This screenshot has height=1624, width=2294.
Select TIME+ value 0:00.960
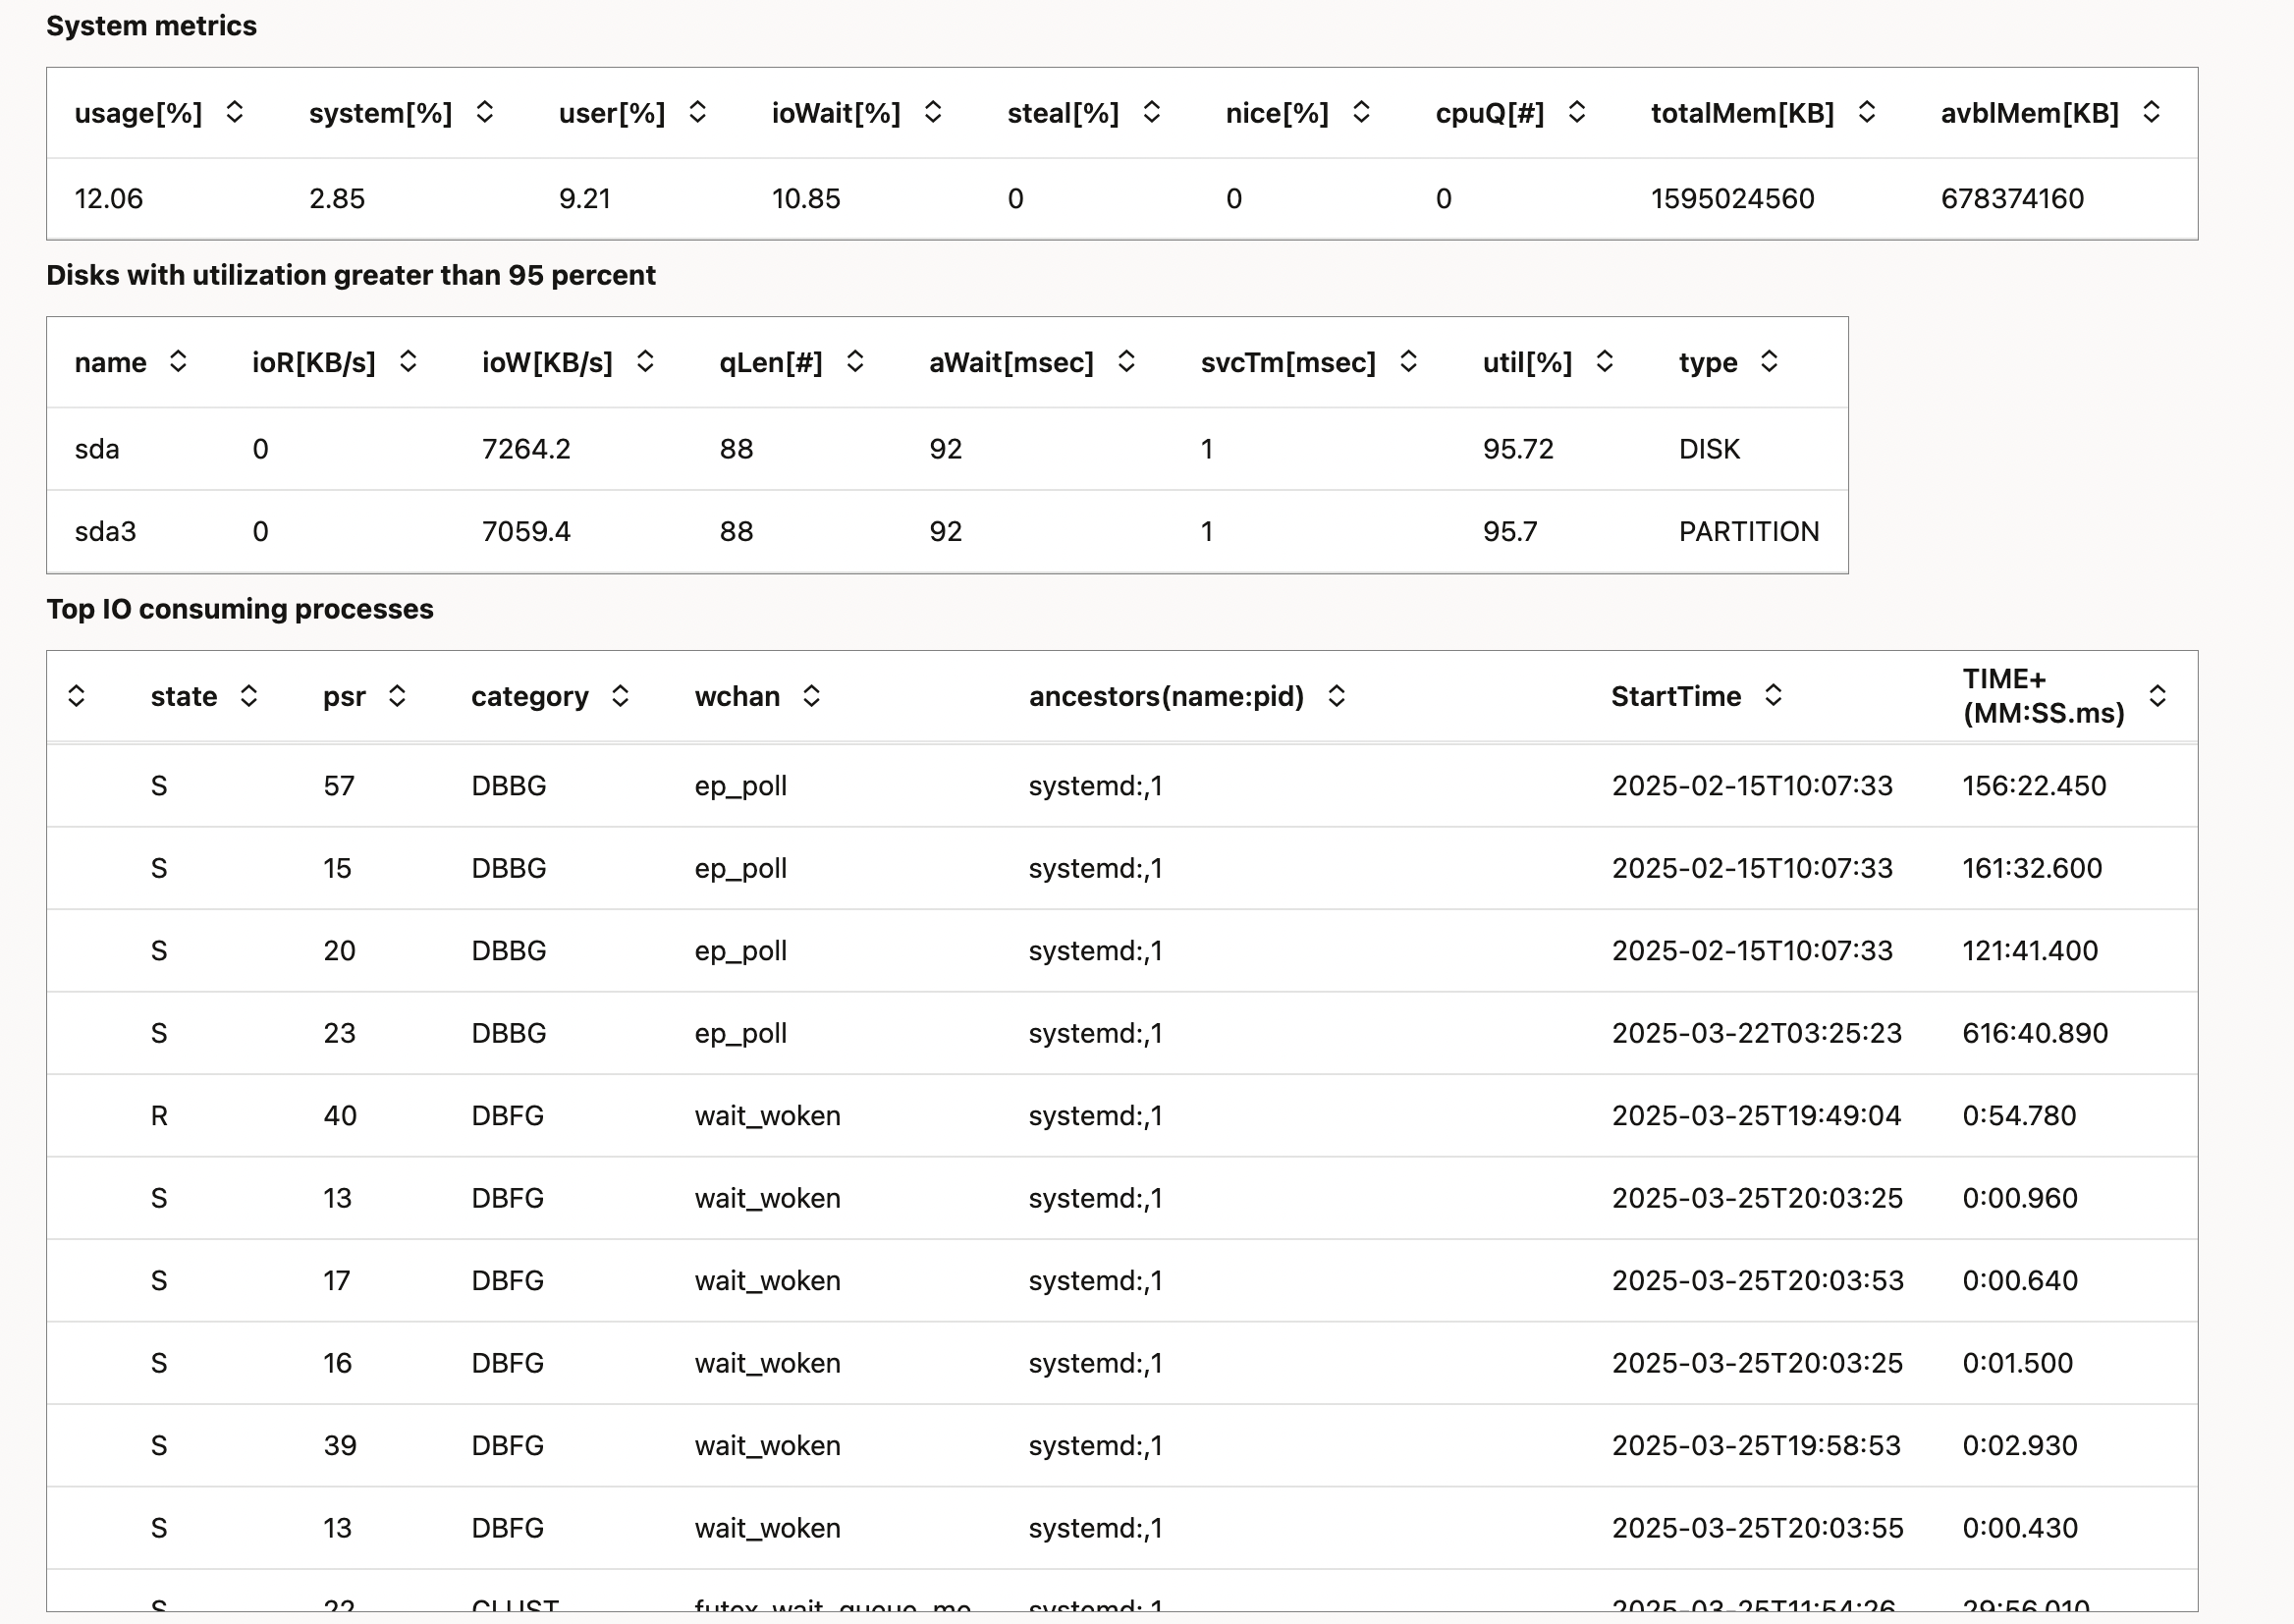click(x=2019, y=1198)
